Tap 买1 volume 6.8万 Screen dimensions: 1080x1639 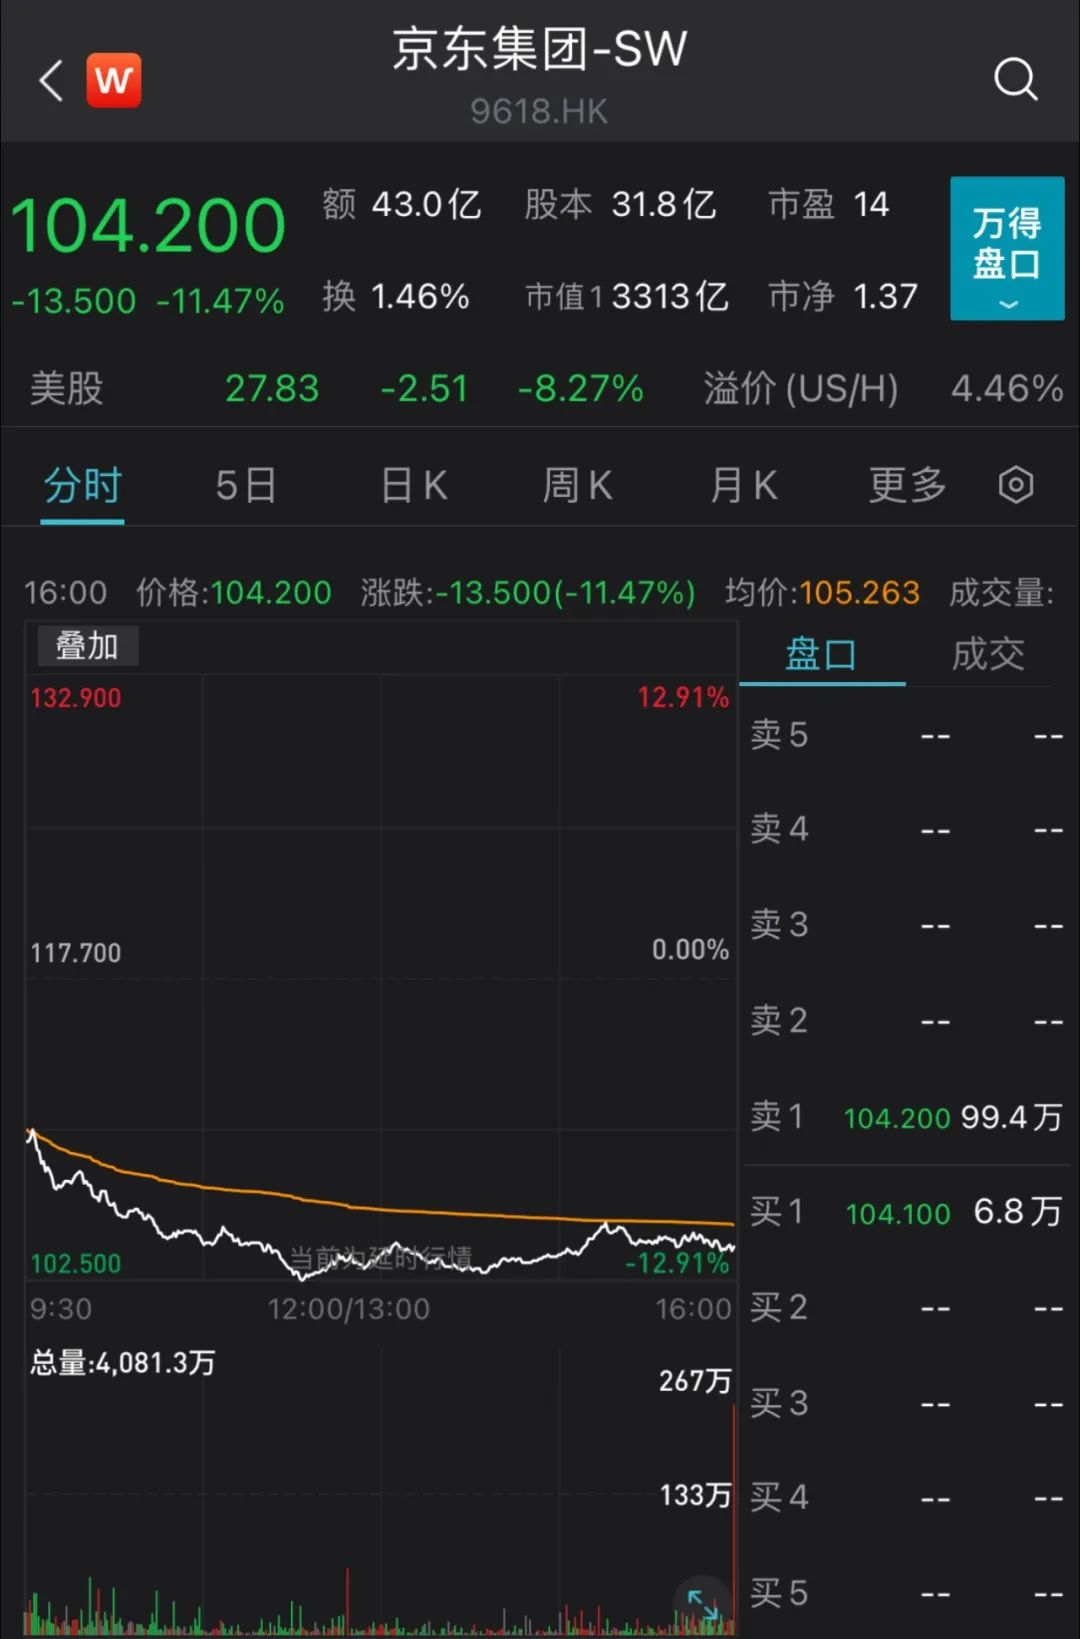(1018, 1212)
